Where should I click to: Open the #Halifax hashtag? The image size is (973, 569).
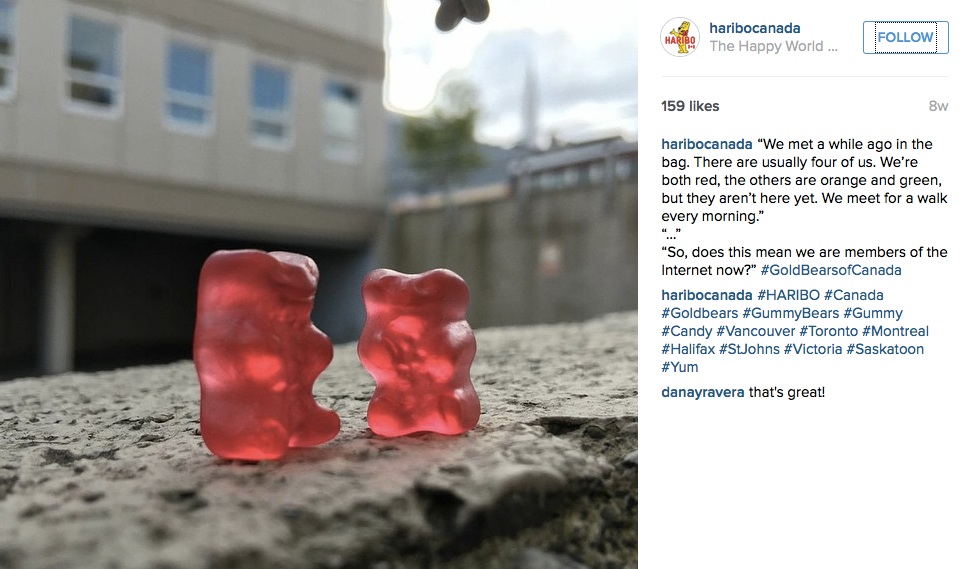coord(688,349)
